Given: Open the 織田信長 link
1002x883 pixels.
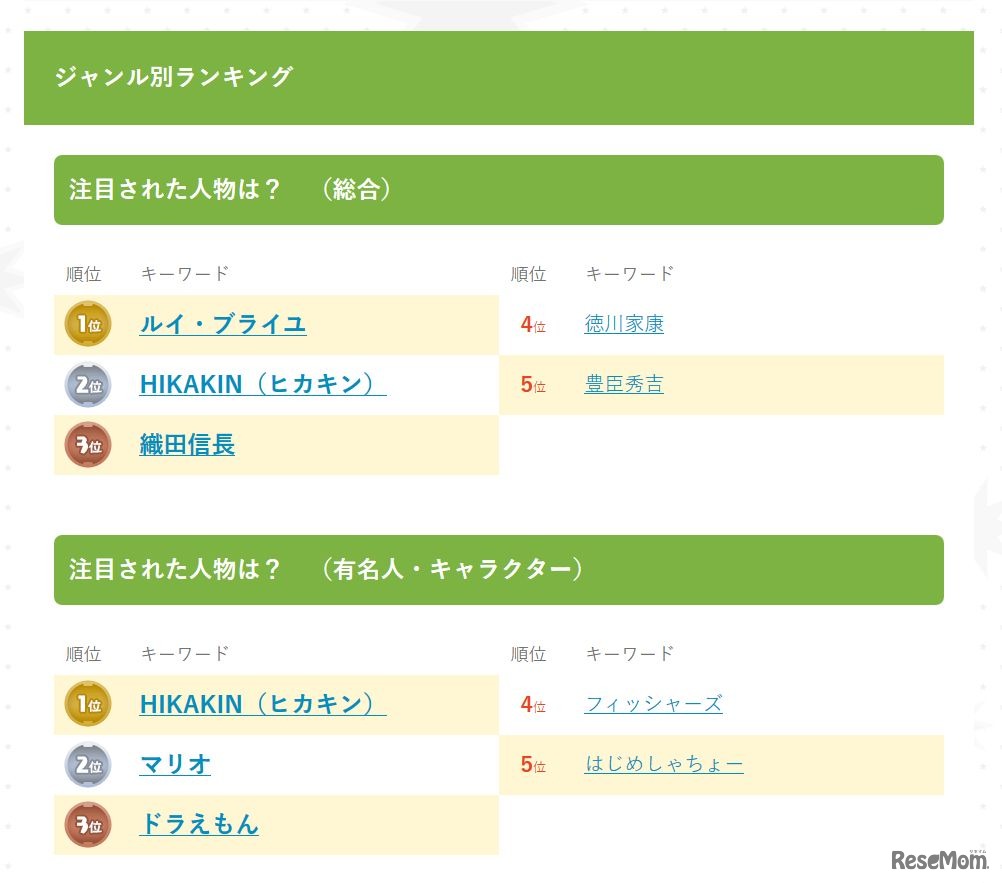Looking at the screenshot, I should [x=186, y=445].
